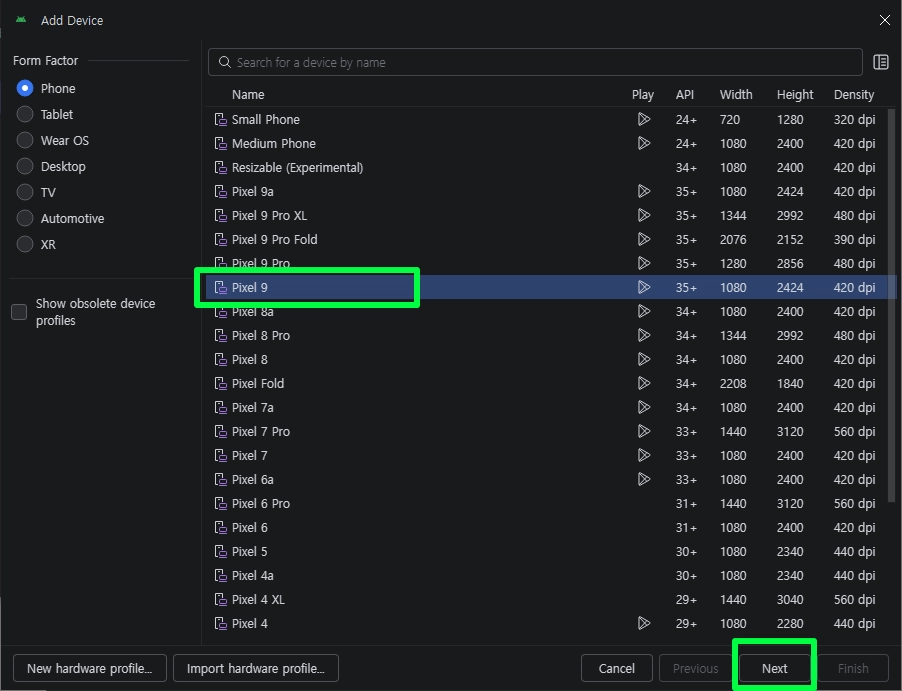Click the 2208 width value for Pixel Fold
Screen dimensions: 902x691
[x=733, y=384]
